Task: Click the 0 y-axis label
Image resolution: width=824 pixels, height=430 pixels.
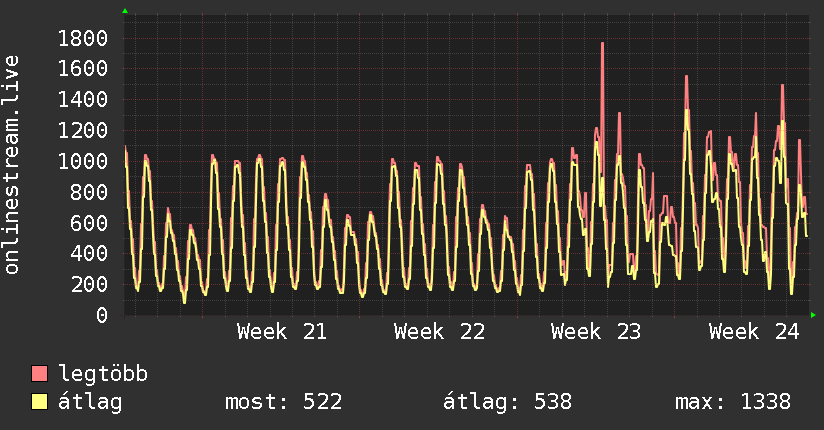Action: (102, 315)
